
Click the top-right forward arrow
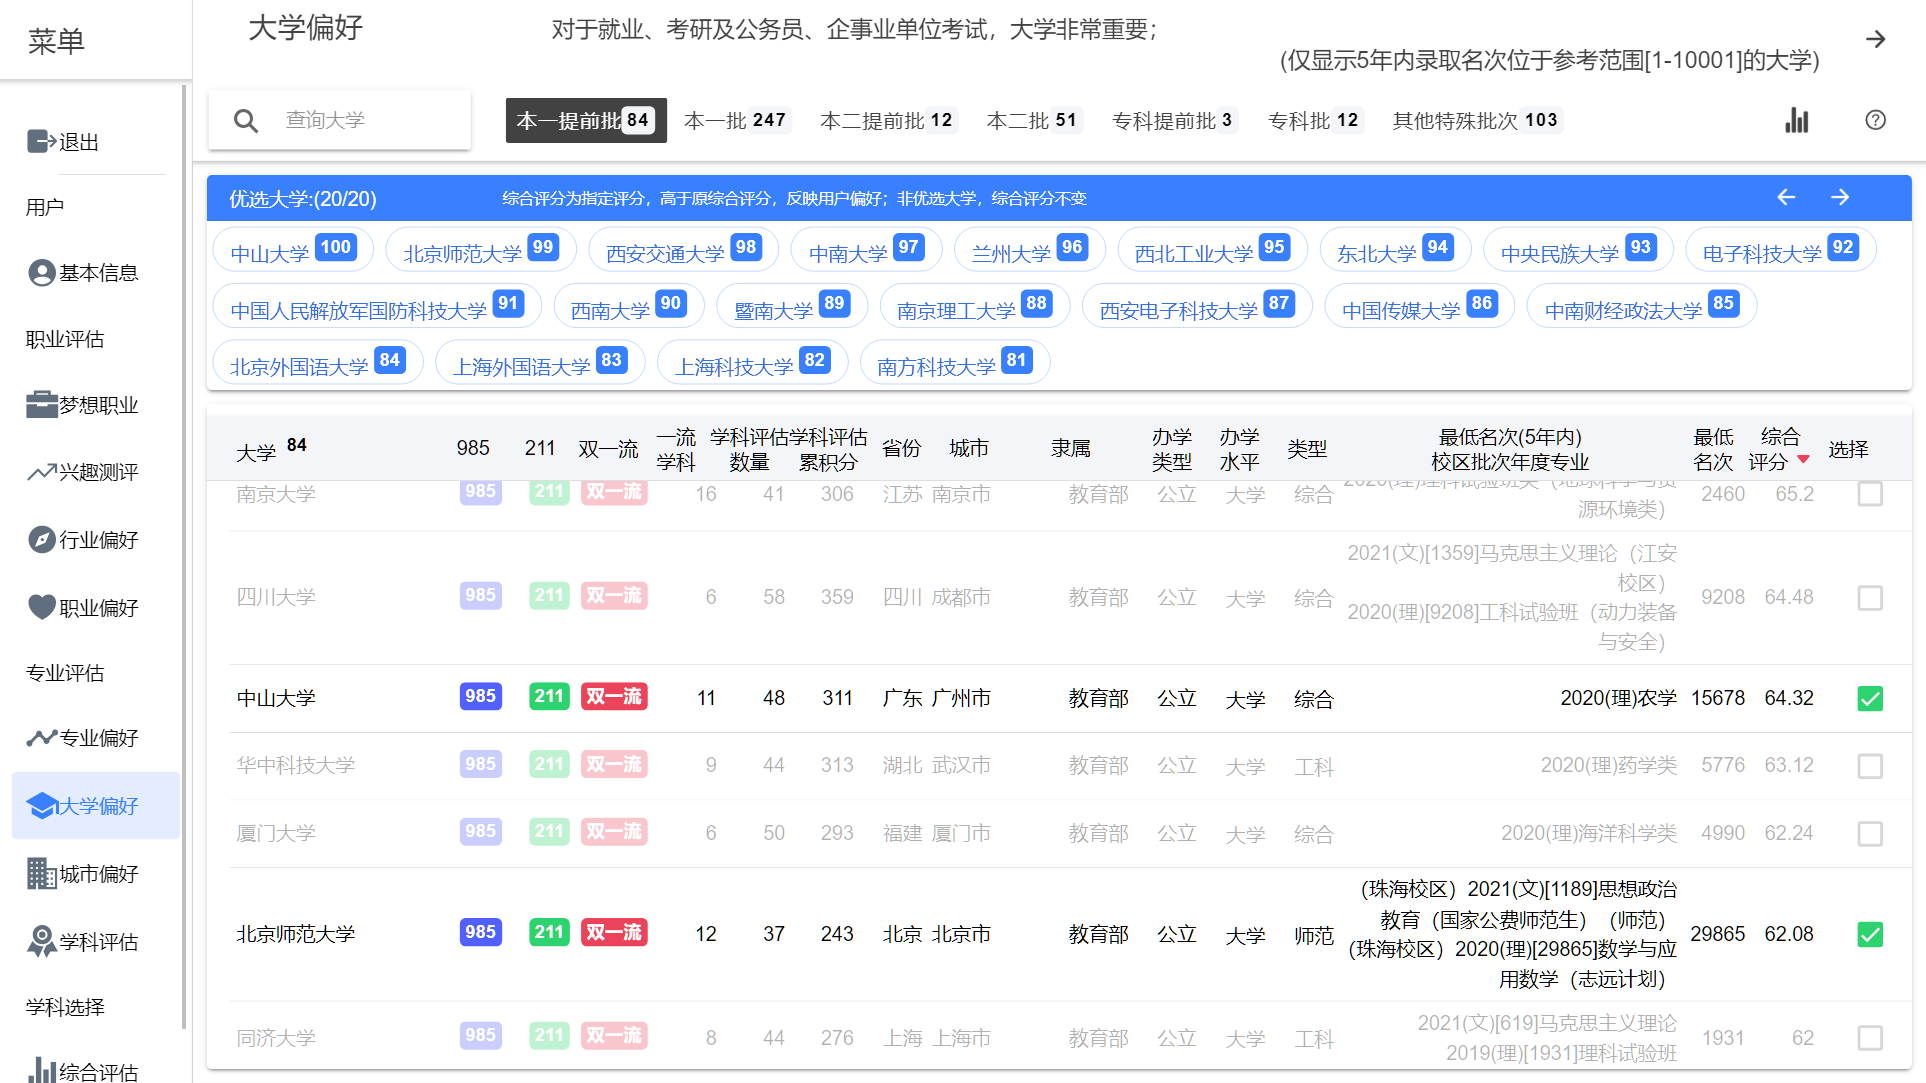pyautogui.click(x=1876, y=39)
